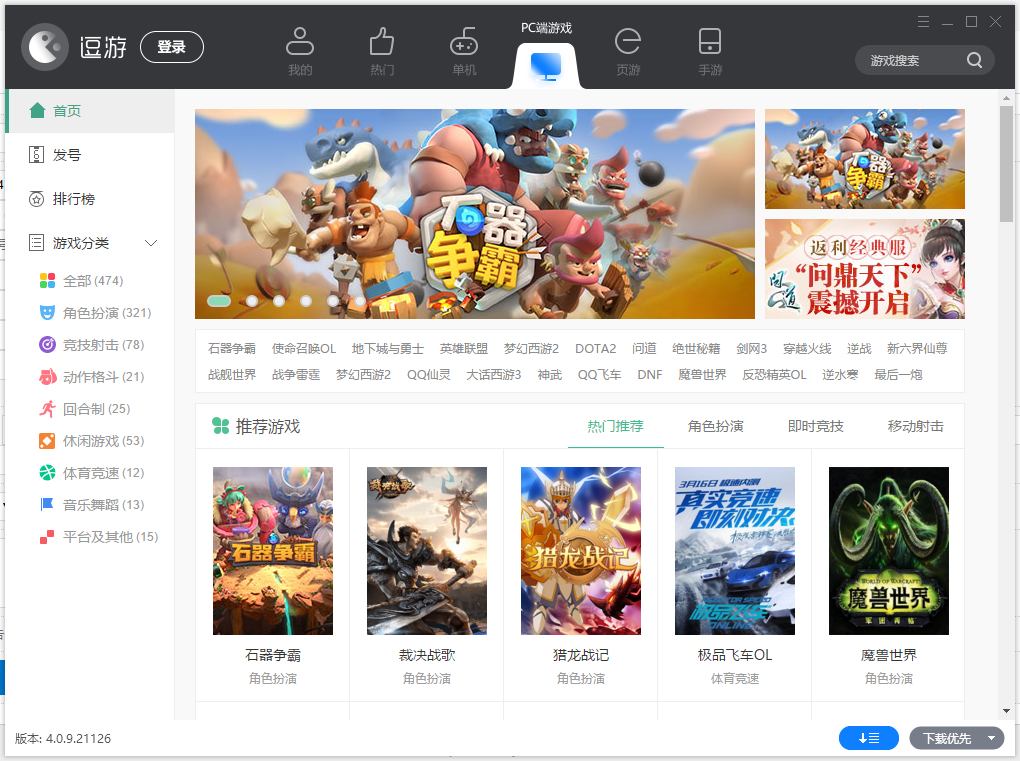Click the vertical scrollbar thumb
Viewport: 1020px width, 761px height.
click(x=1006, y=163)
